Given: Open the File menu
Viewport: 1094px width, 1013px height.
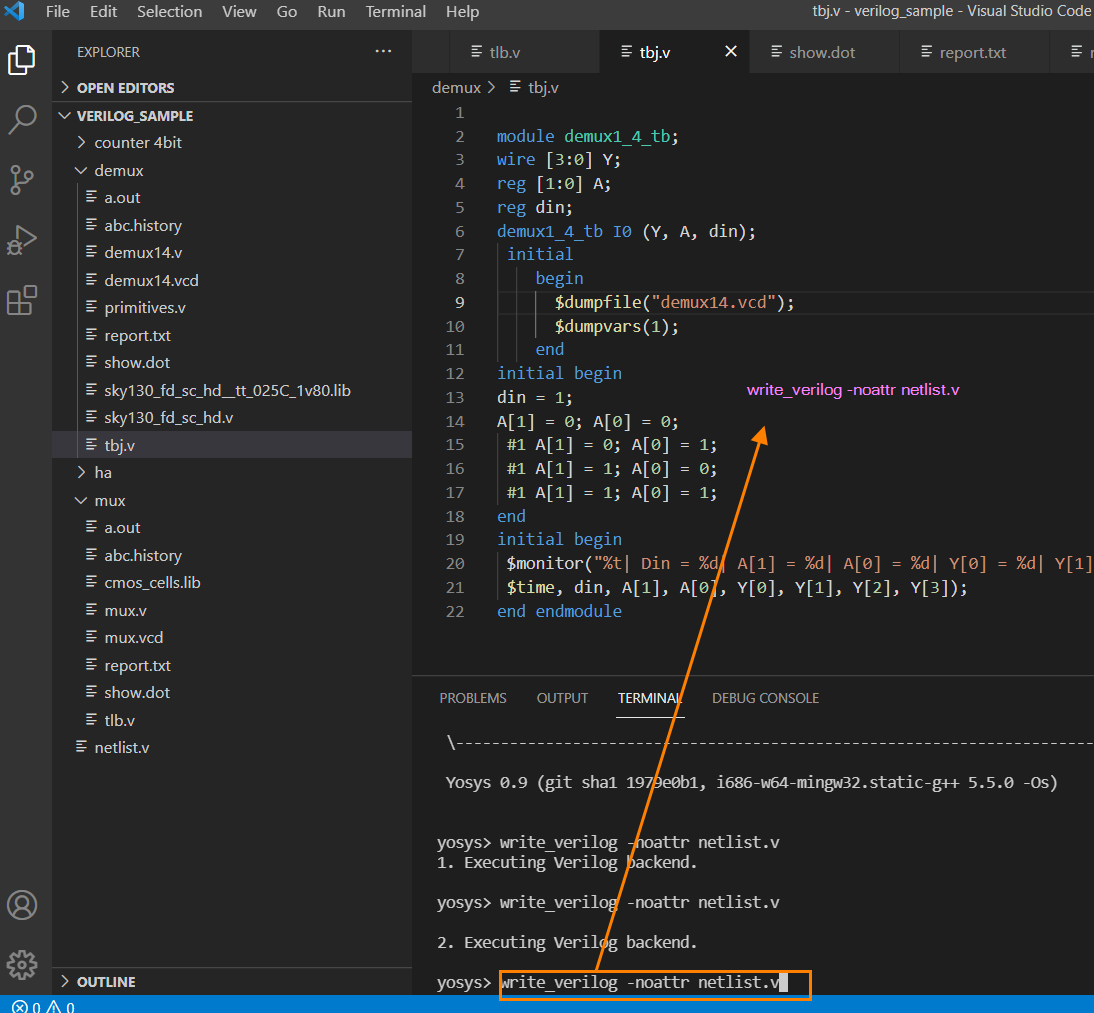Looking at the screenshot, I should coord(57,12).
